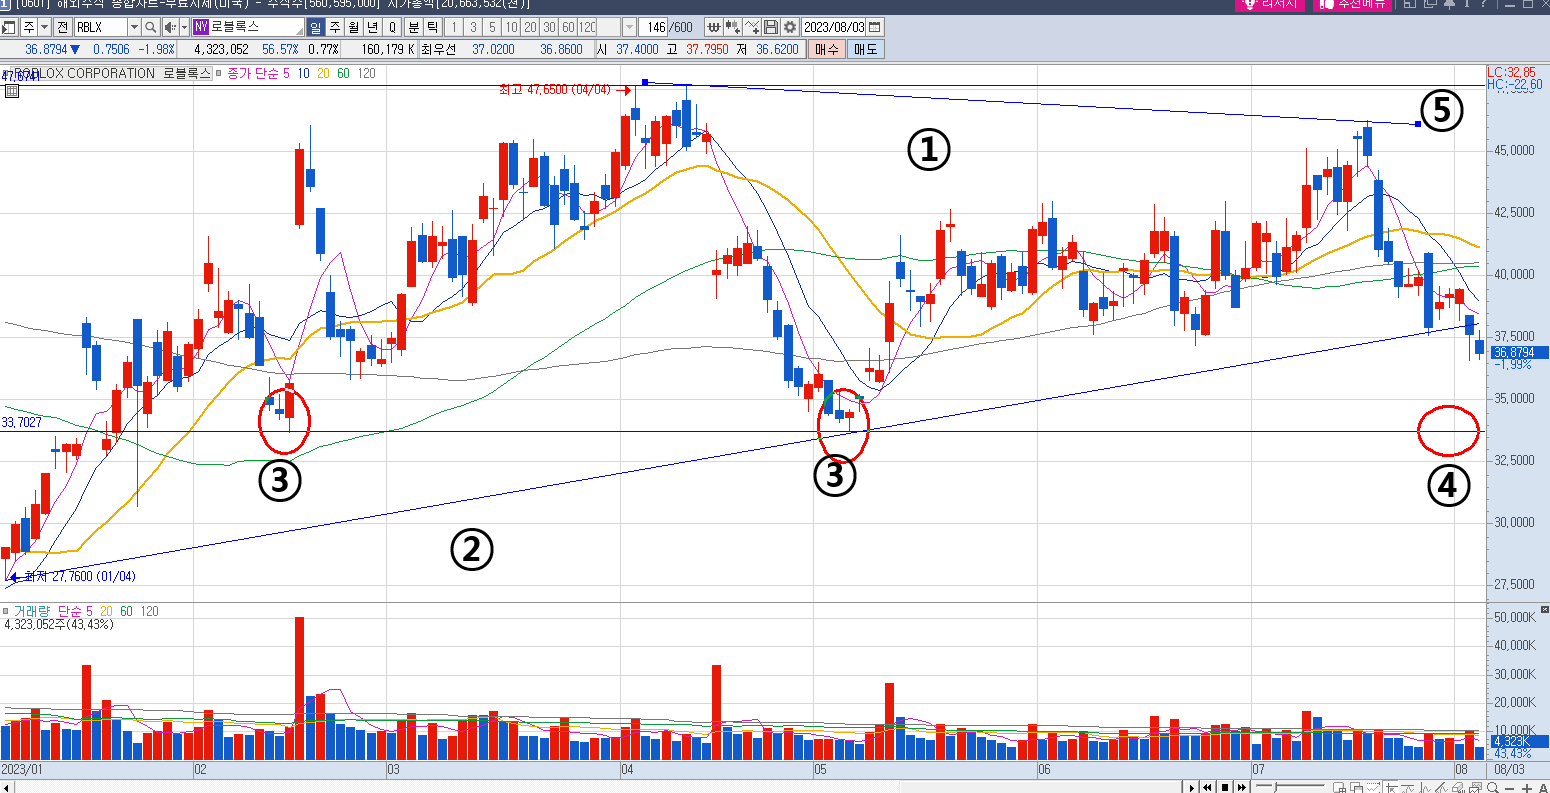Select the 분 (minute) chart period
The width and height of the screenshot is (1550, 793).
413,27
